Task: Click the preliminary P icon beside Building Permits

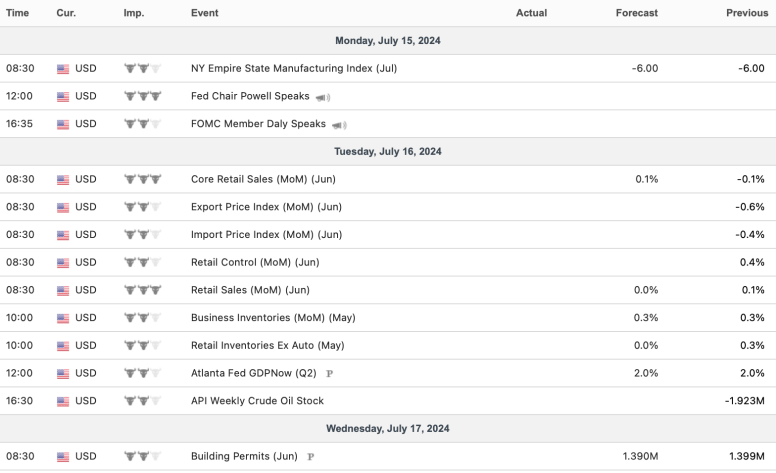Action: [310, 457]
